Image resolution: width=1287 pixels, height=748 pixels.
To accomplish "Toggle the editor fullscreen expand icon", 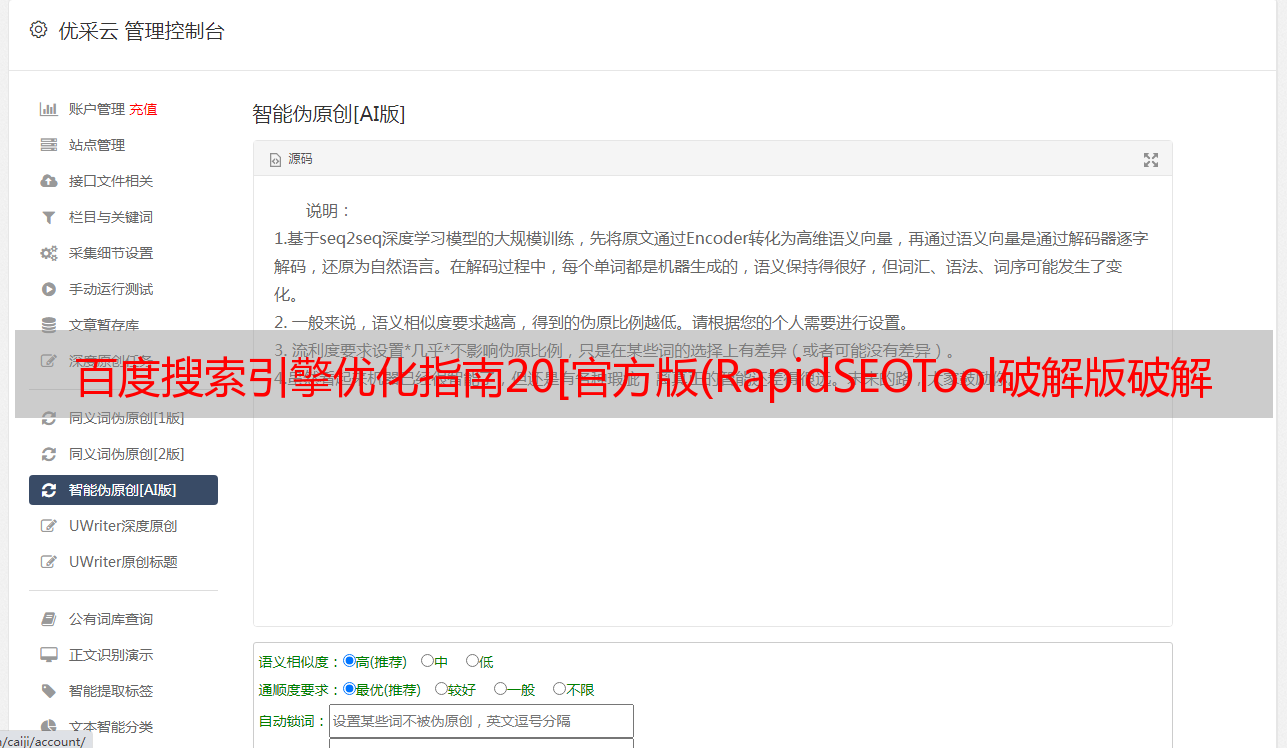I will [1151, 160].
